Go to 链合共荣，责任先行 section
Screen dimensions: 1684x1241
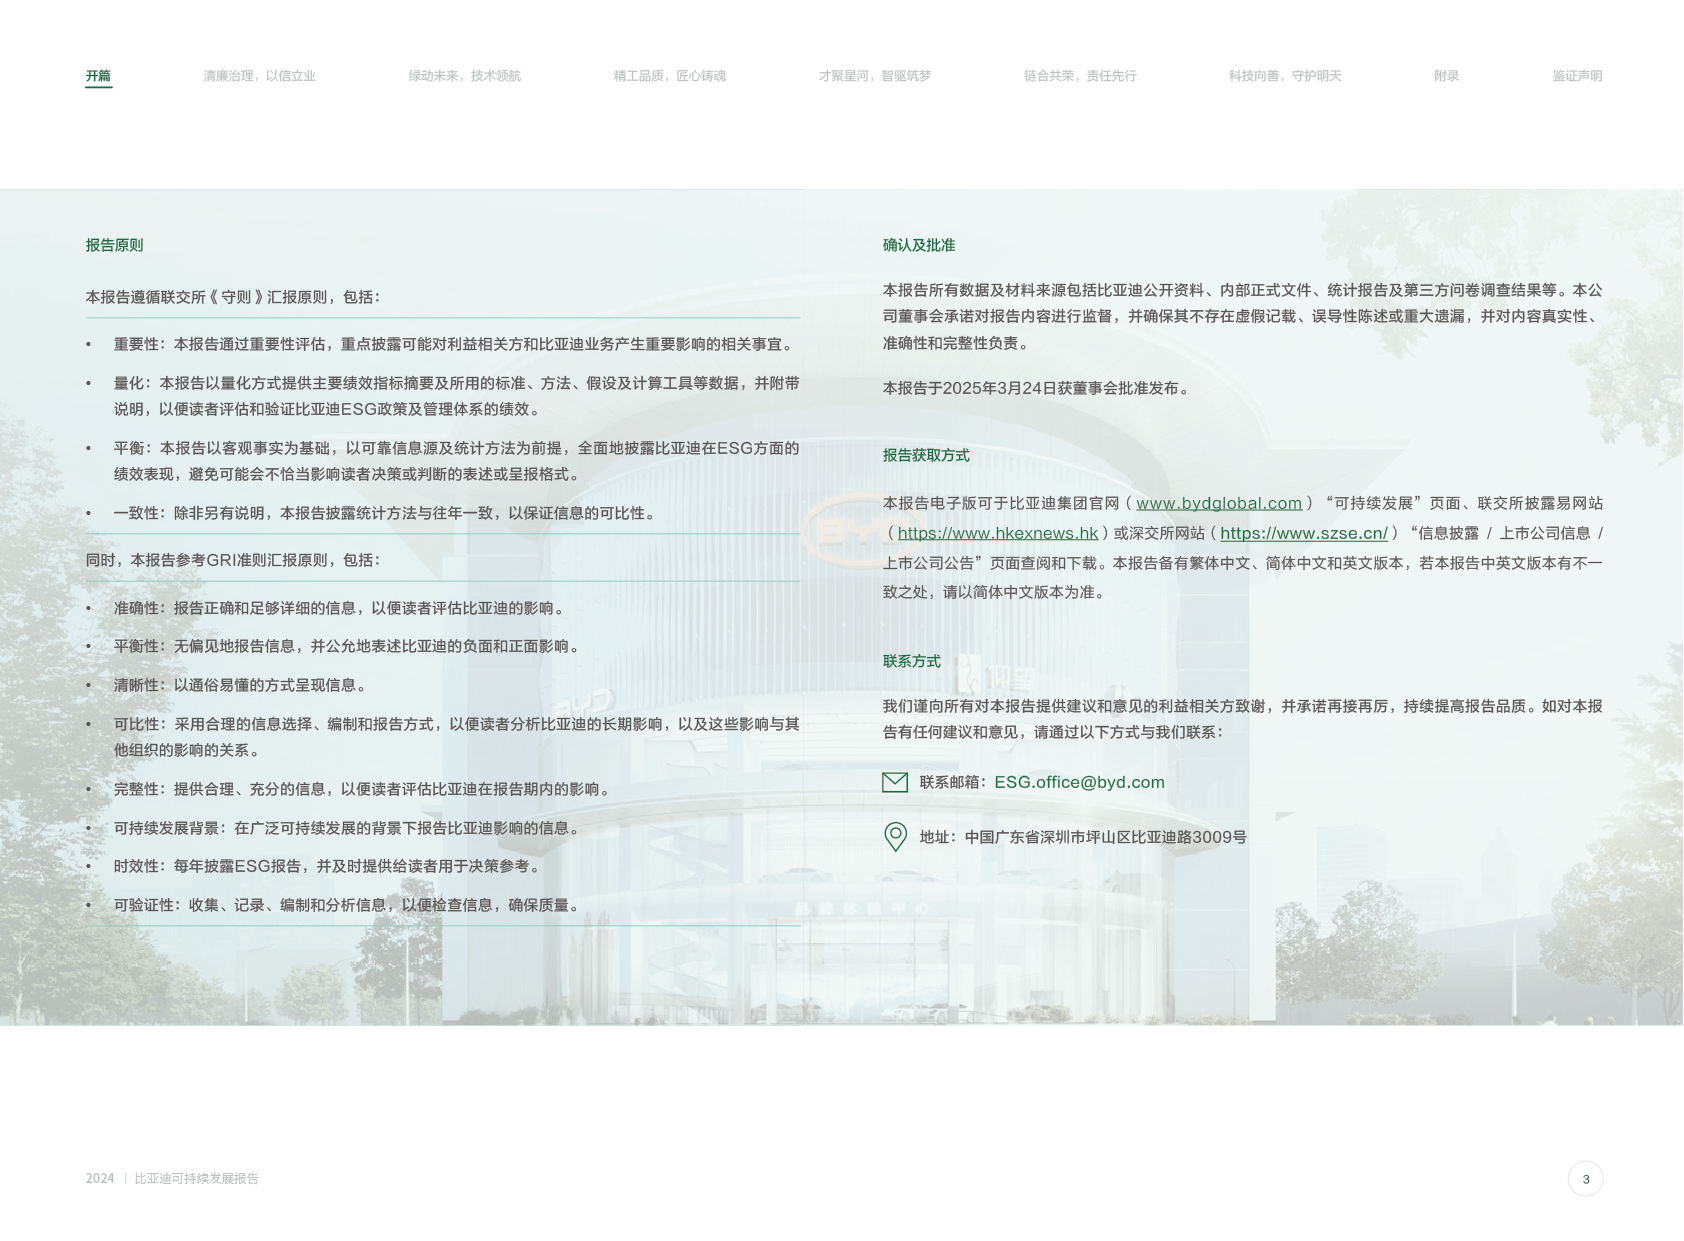tap(1080, 76)
